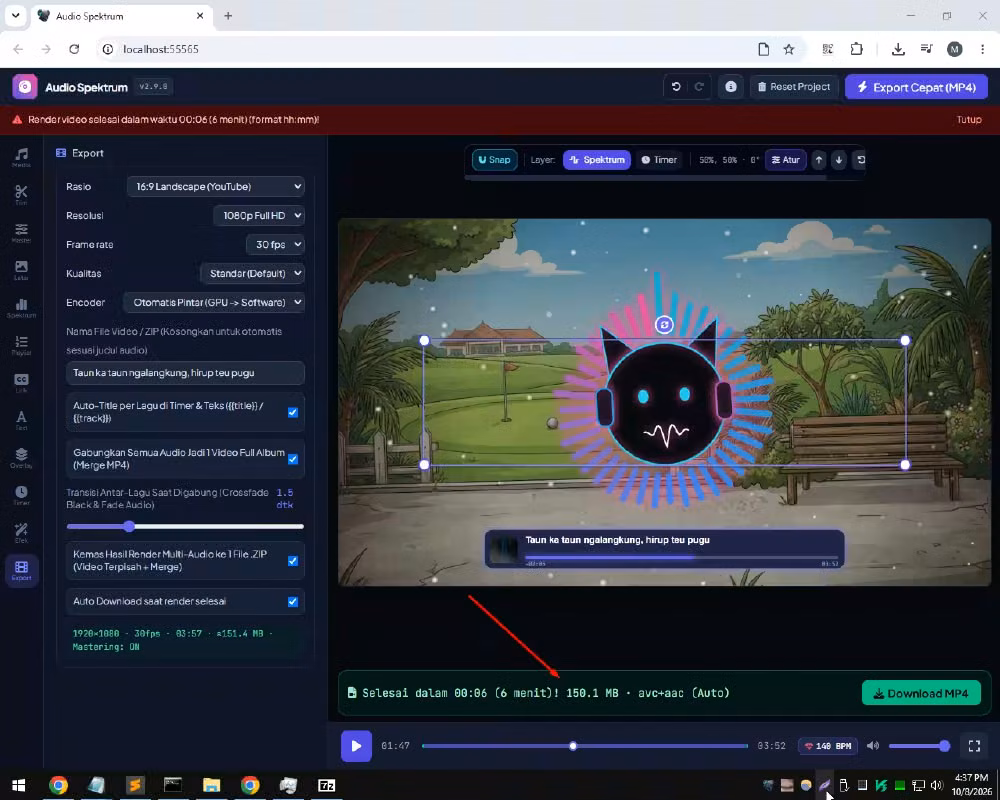This screenshot has width=1000, height=800.
Task: Open the Timer clock panel in sidebar
Action: 21,495
